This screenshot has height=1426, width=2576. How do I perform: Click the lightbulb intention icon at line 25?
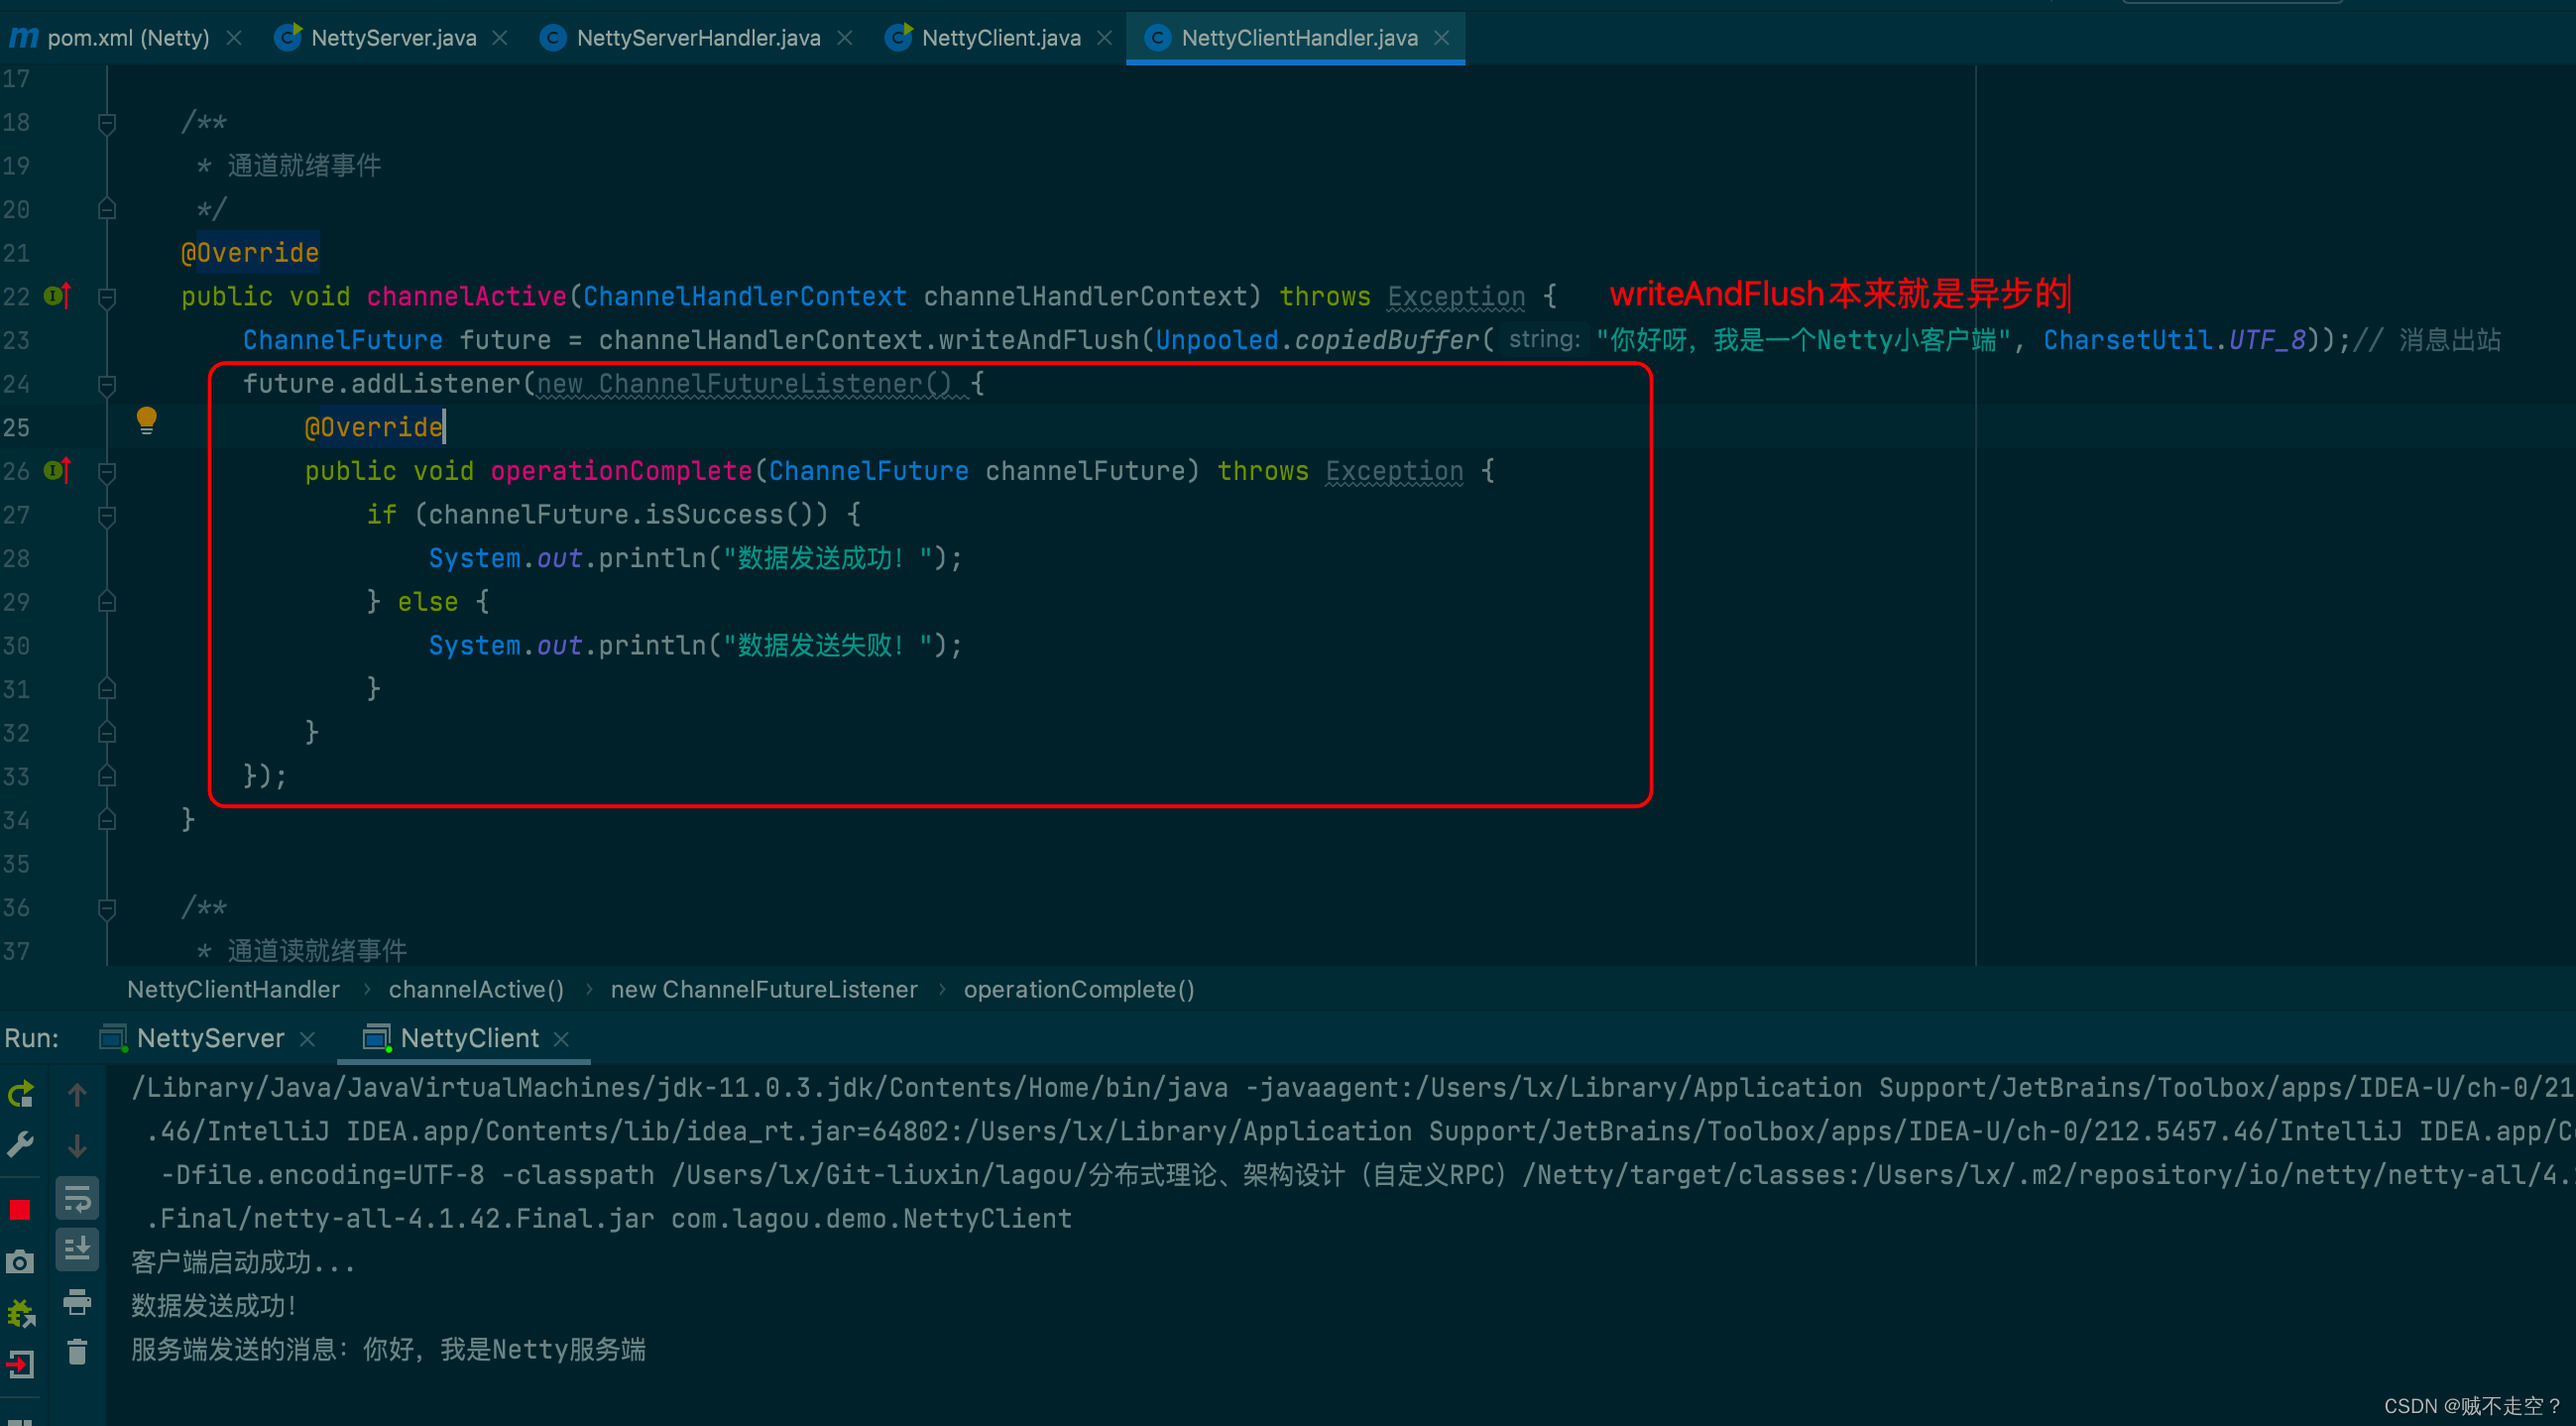pyautogui.click(x=146, y=420)
